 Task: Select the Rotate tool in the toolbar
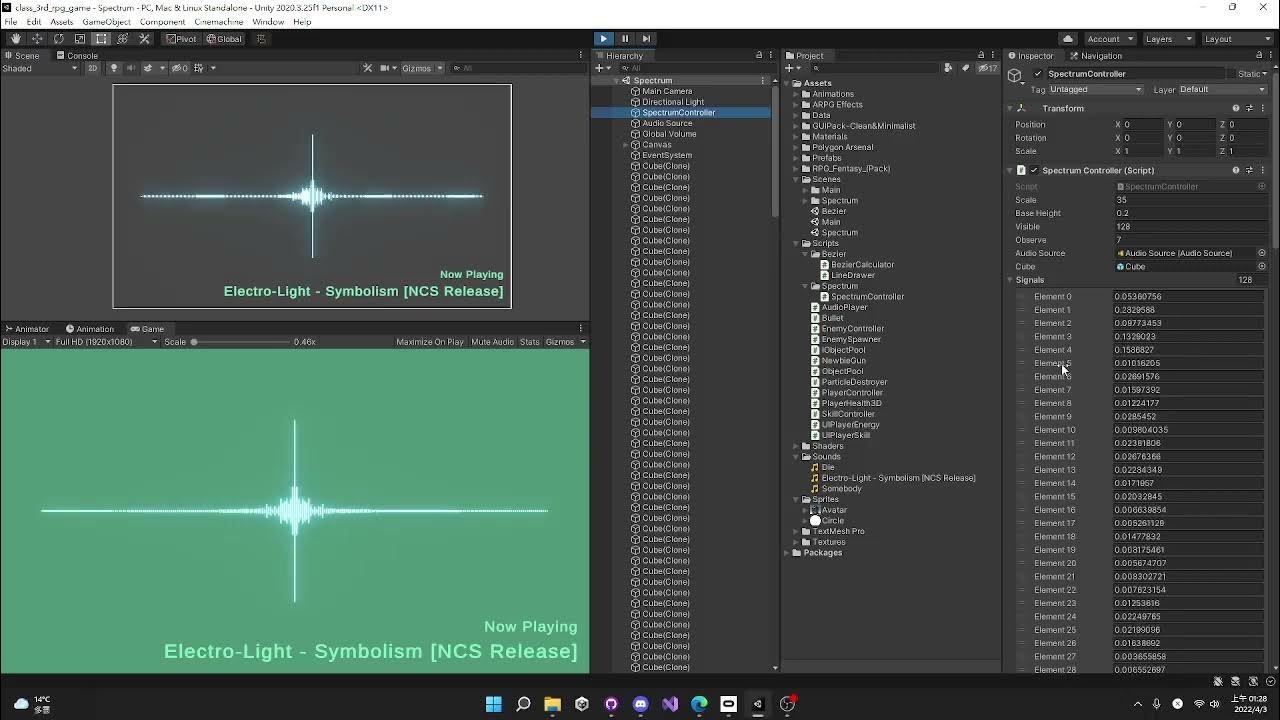[58, 39]
